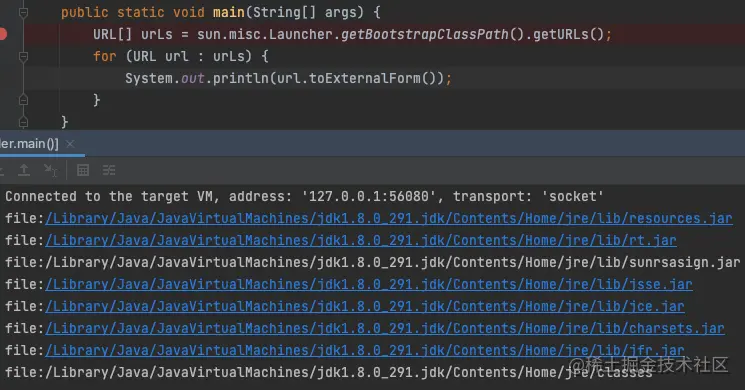The height and width of the screenshot is (390, 745).
Task: Collapse the for loop fold marker
Action: [x=23, y=57]
